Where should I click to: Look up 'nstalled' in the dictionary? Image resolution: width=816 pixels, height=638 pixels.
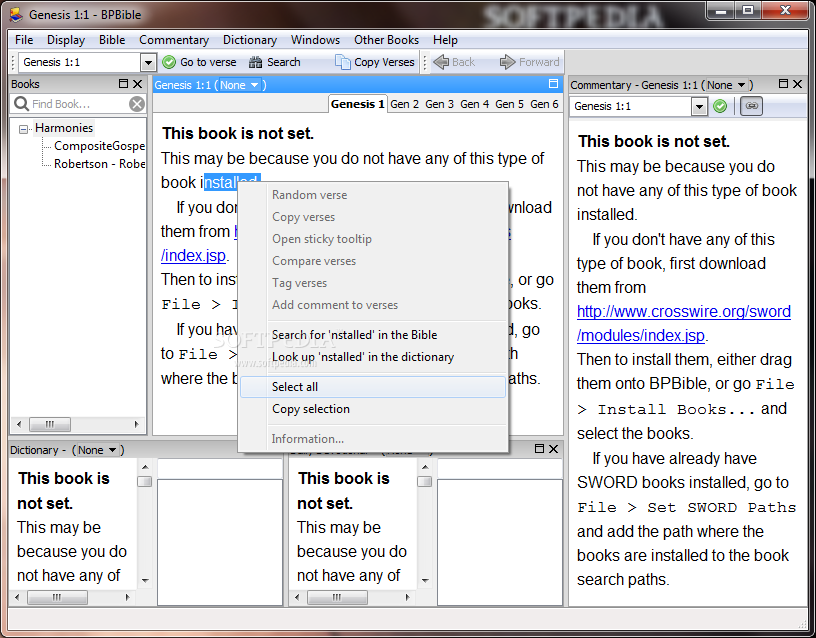coord(373,357)
